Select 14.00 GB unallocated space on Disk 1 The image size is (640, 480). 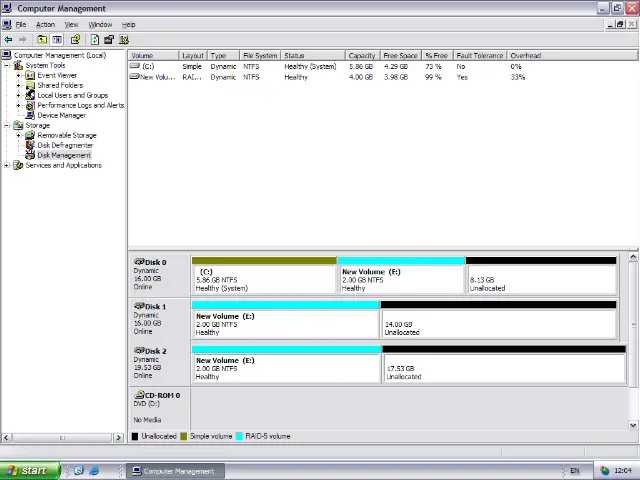click(x=498, y=320)
